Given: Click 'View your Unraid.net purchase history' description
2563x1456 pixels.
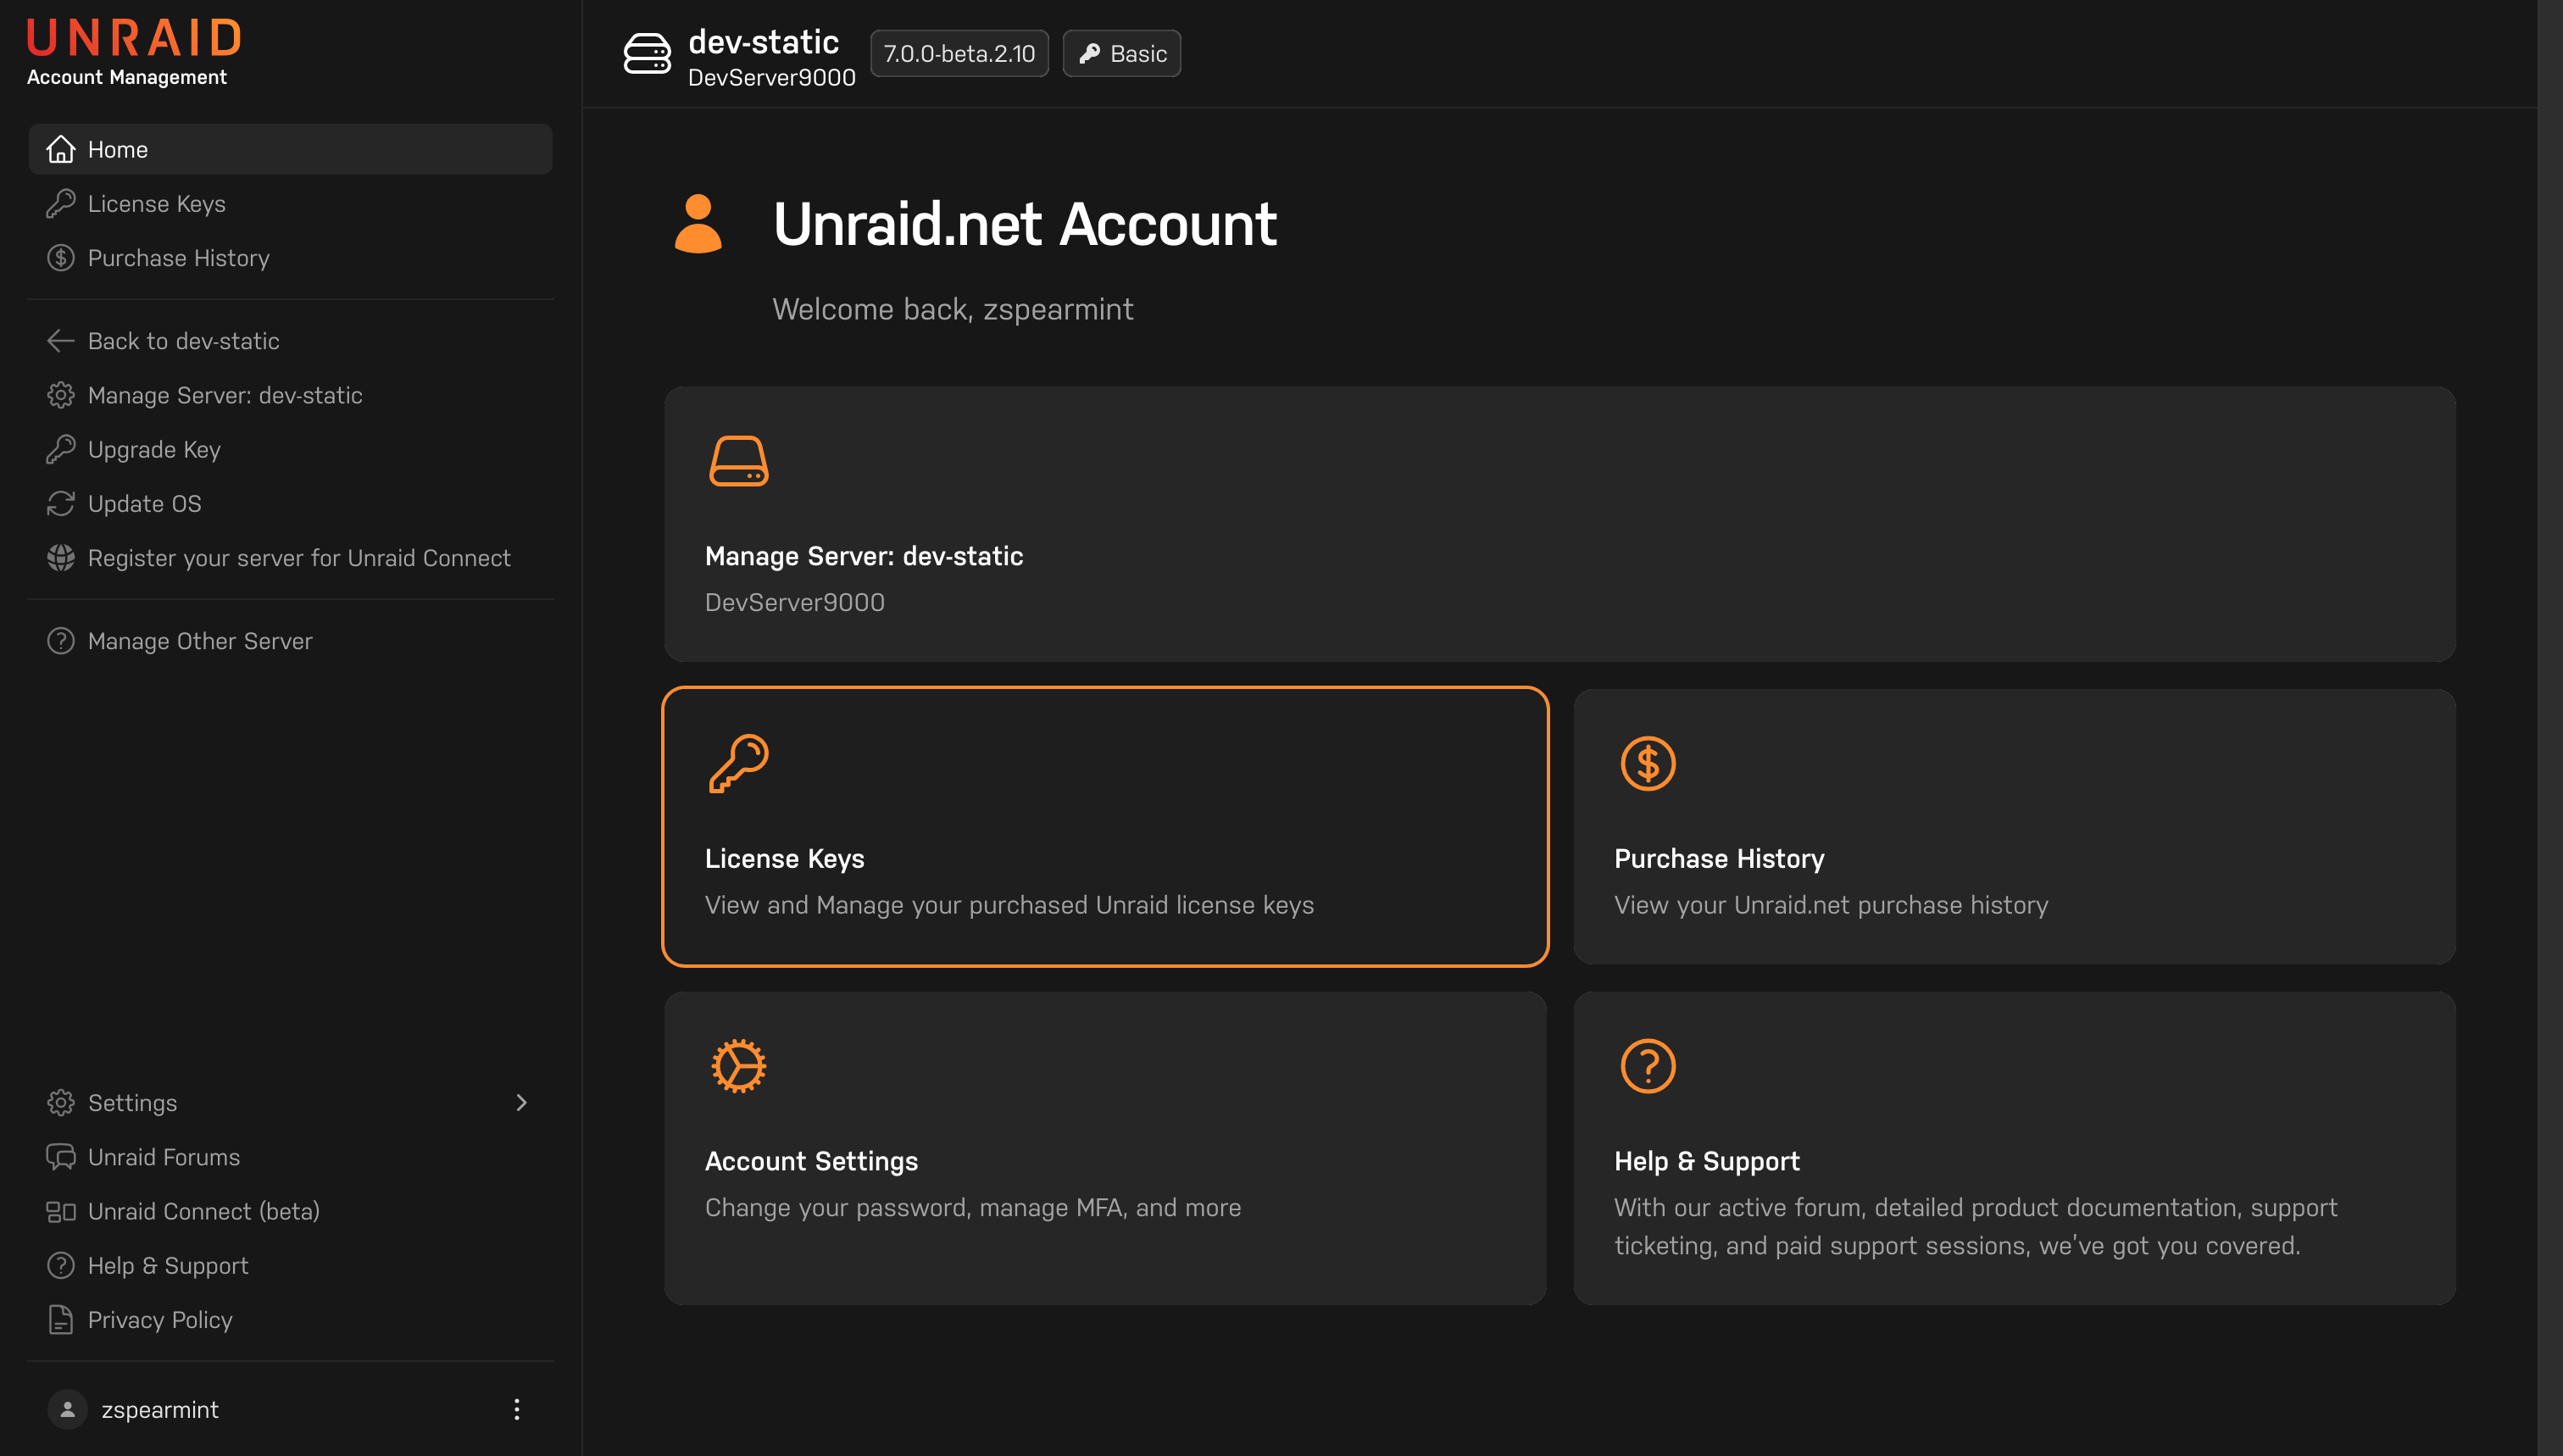Looking at the screenshot, I should [x=1830, y=904].
